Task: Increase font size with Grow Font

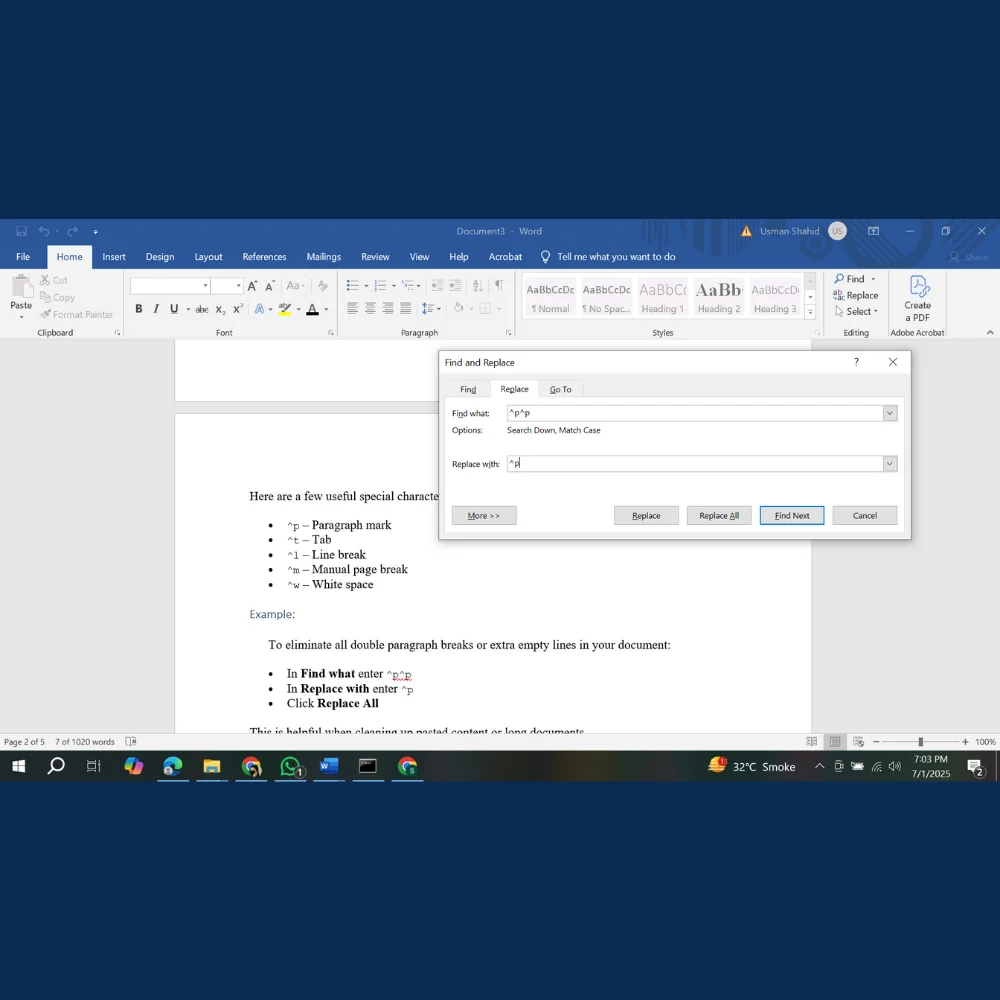Action: click(x=253, y=286)
